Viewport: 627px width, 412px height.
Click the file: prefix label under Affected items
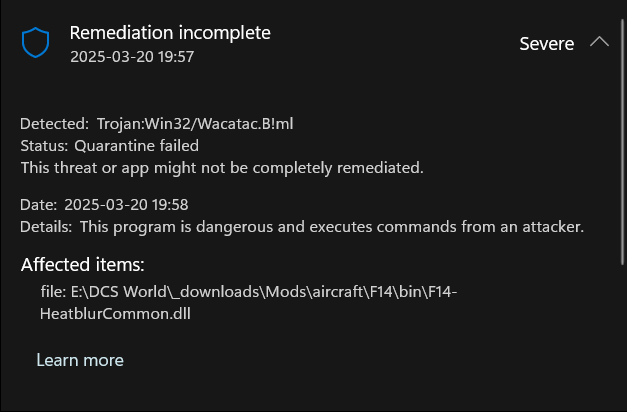pyautogui.click(x=53, y=292)
